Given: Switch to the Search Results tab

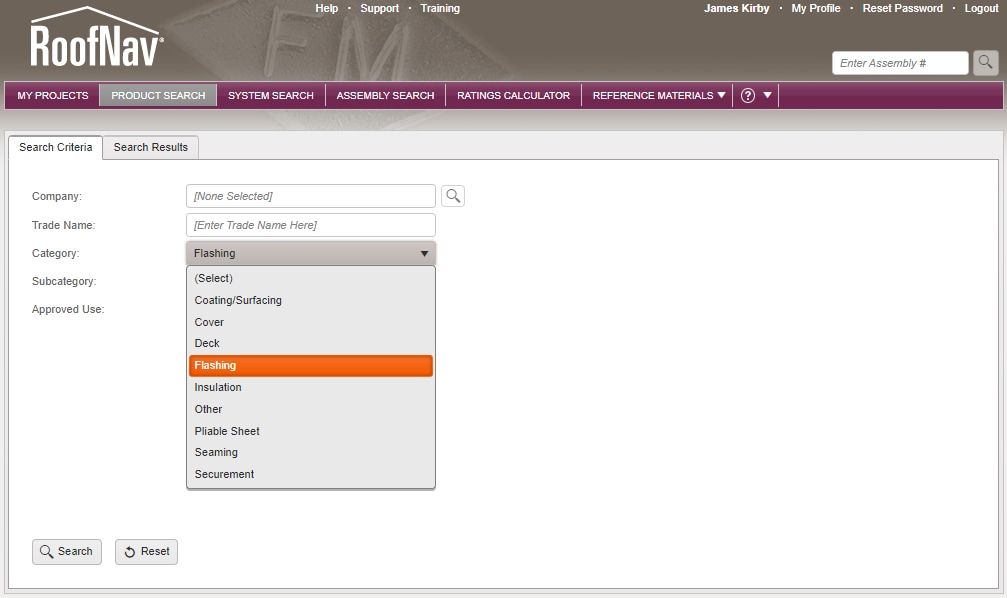Looking at the screenshot, I should tap(150, 147).
